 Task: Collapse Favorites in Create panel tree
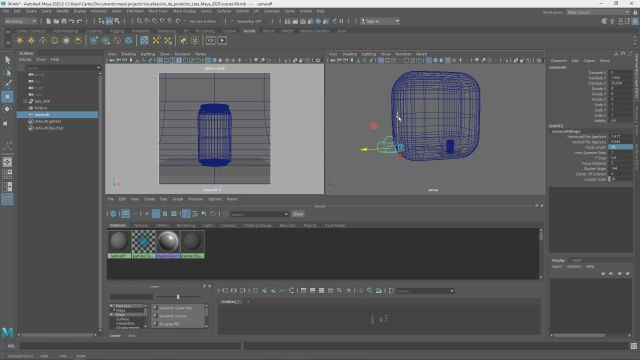click(111, 306)
